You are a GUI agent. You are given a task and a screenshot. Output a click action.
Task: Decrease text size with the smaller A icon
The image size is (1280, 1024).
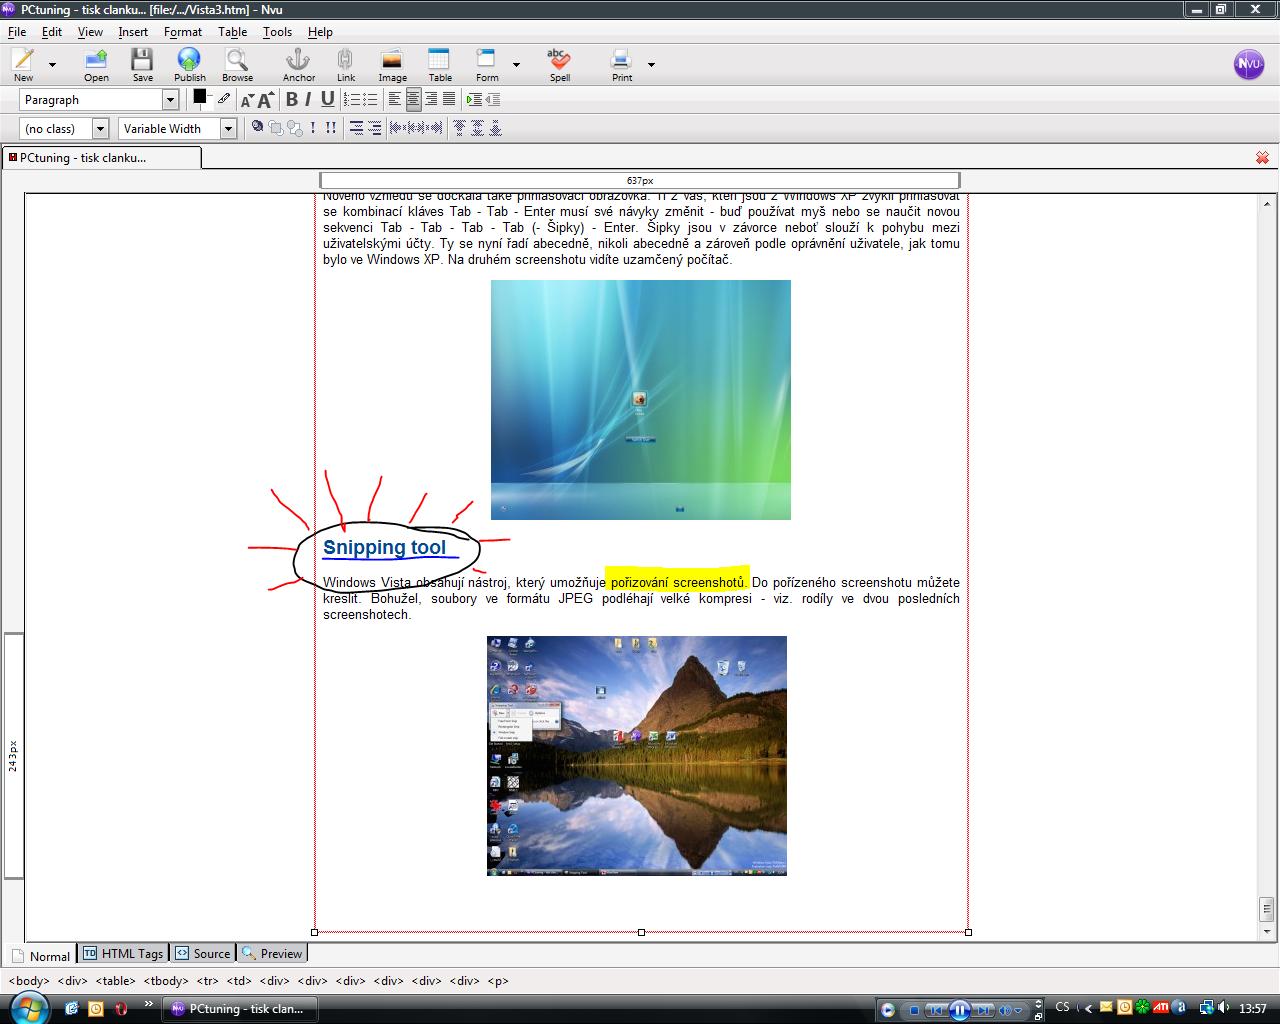(x=247, y=100)
